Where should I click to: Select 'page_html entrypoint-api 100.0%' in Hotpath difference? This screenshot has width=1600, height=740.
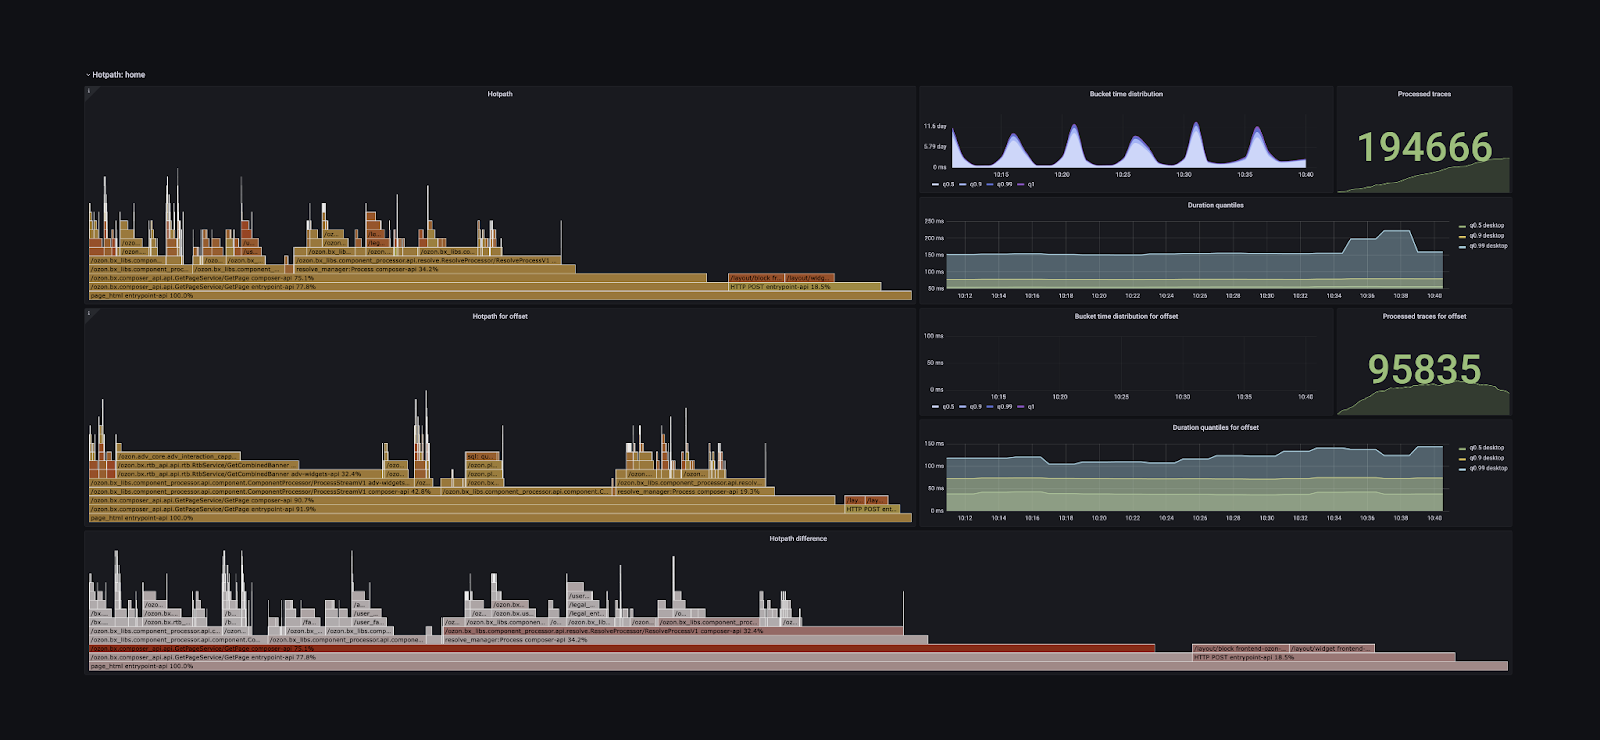(x=798, y=666)
